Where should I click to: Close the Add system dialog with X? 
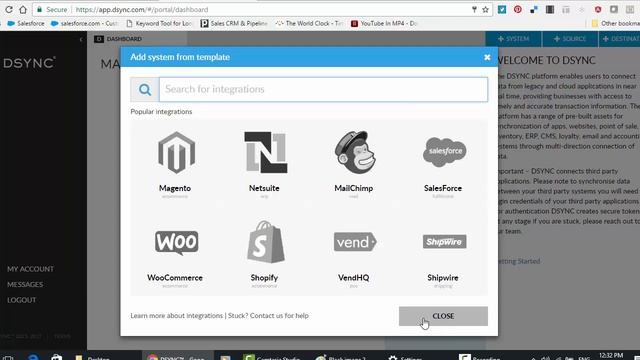[x=487, y=57]
